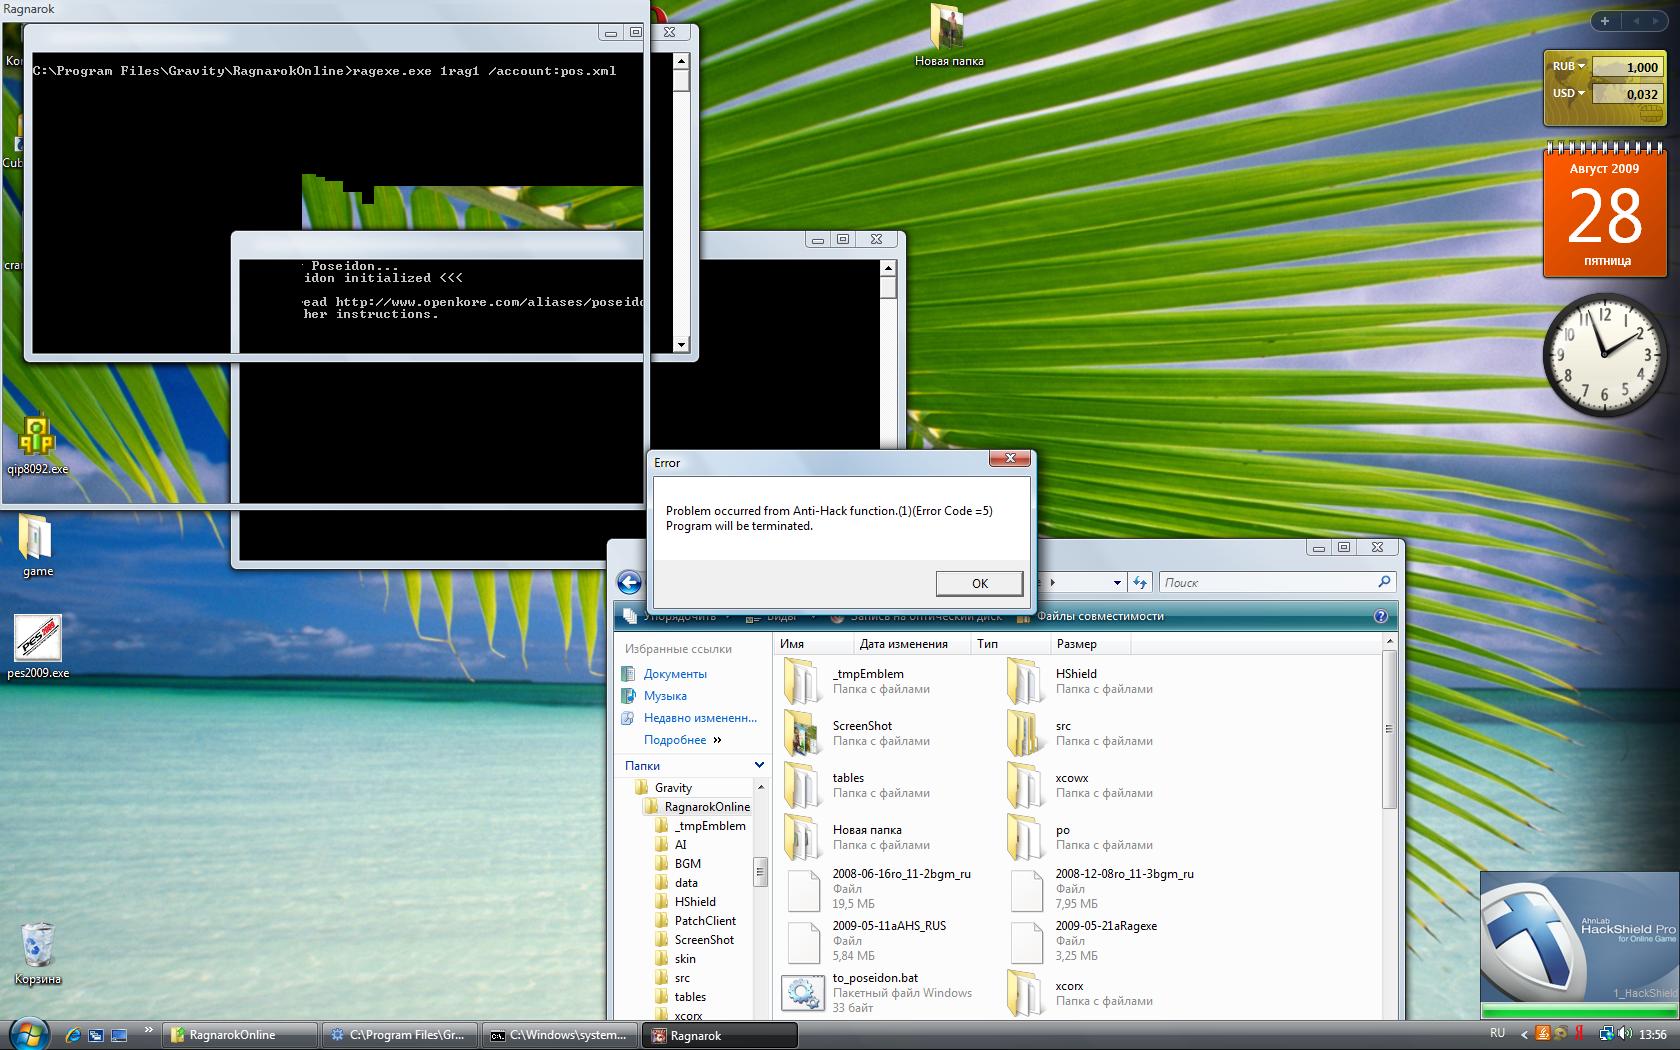Select the BGM folder in the tree
Viewport: 1680px width, 1050px height.
688,864
